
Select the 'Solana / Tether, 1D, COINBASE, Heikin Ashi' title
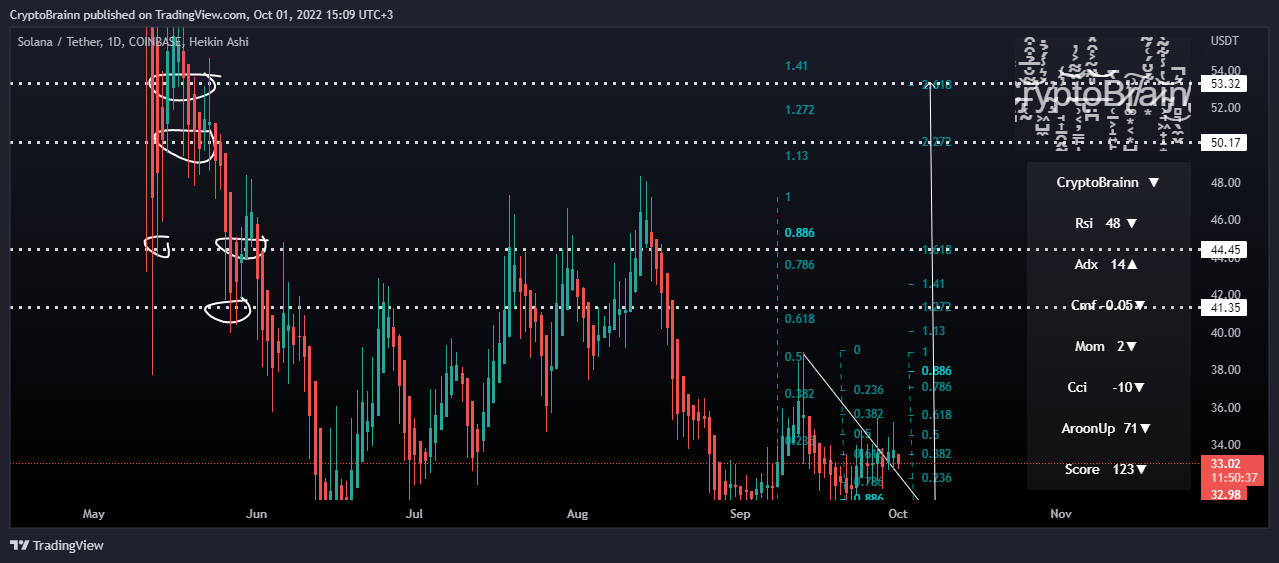(133, 42)
